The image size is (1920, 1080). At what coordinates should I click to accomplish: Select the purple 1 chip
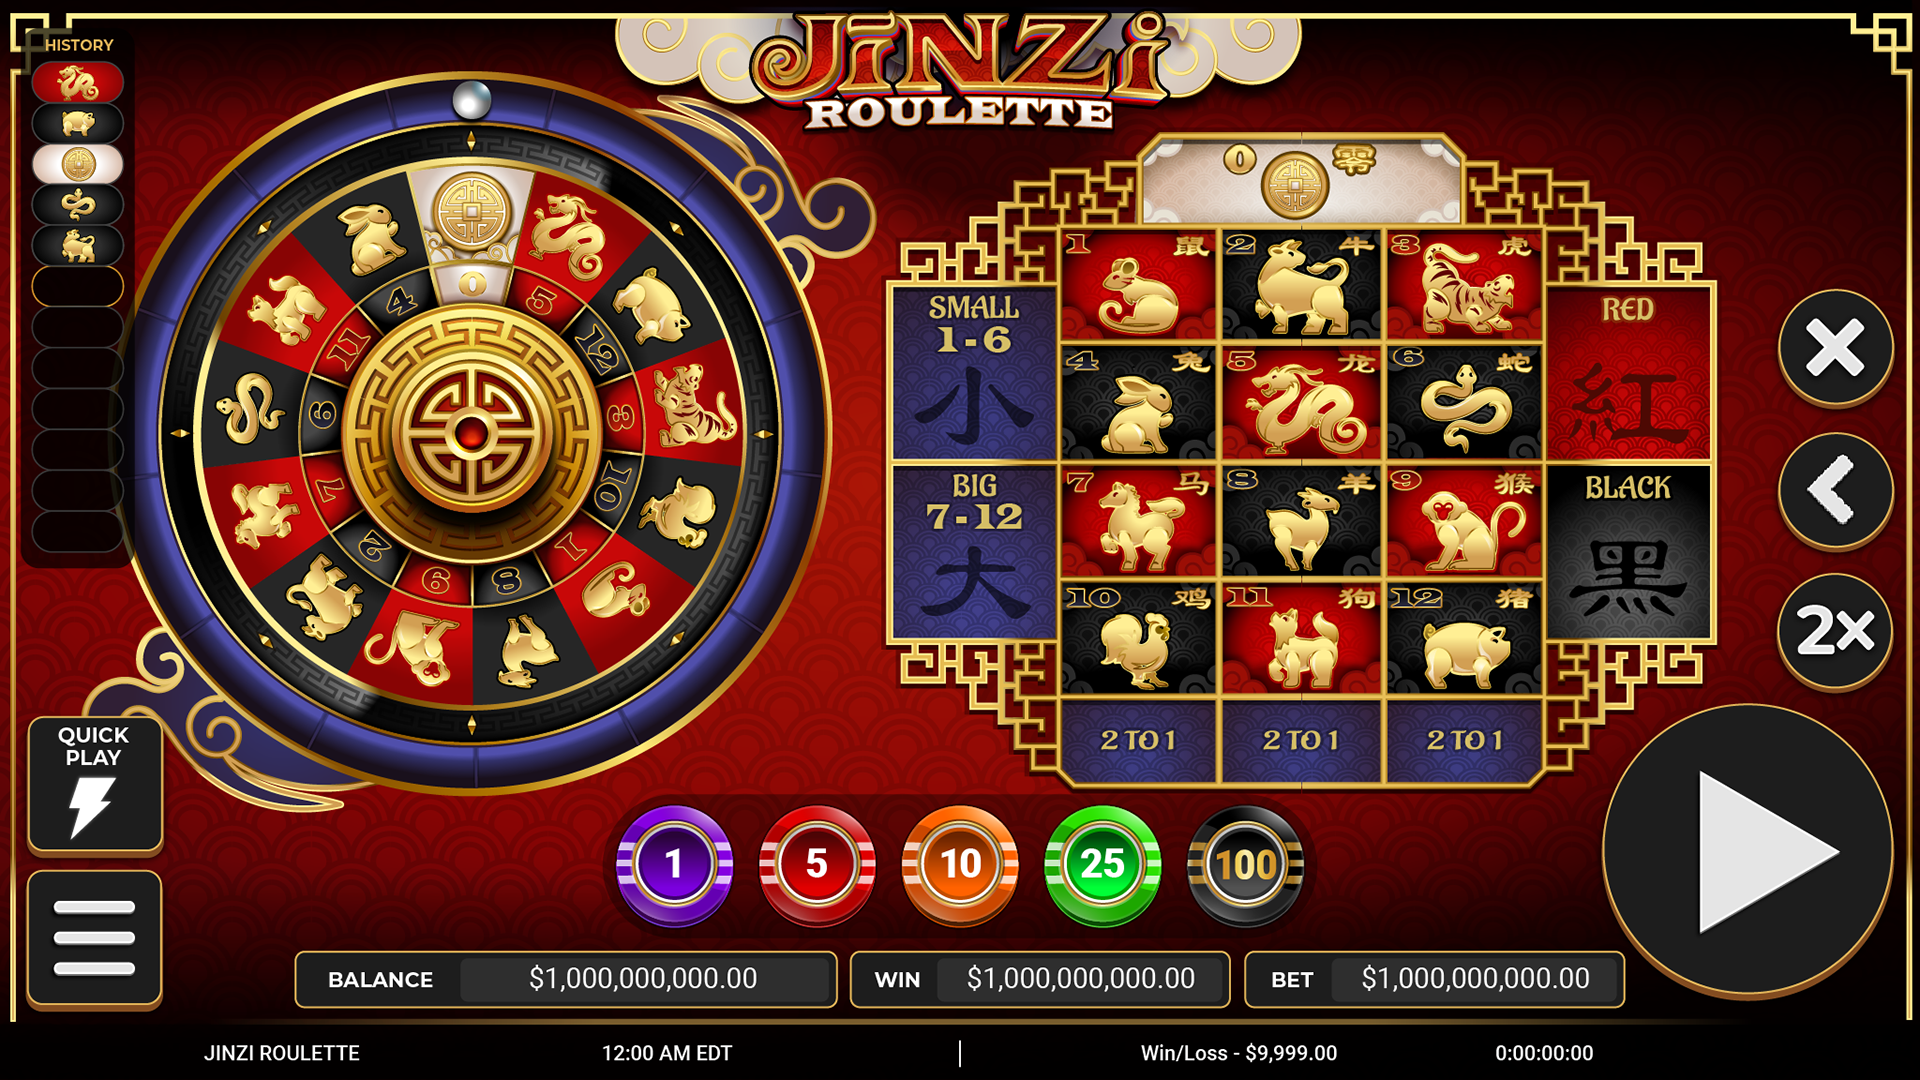[x=674, y=864]
